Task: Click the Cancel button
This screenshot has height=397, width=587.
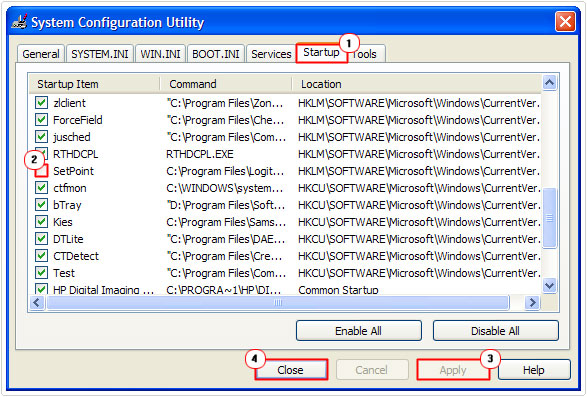Action: (371, 370)
